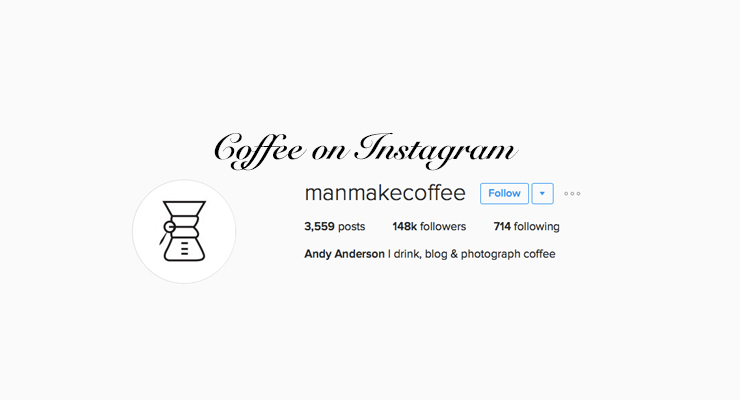This screenshot has width=740, height=400.
Task: Open the 3,559 posts list
Action: pyautogui.click(x=335, y=226)
